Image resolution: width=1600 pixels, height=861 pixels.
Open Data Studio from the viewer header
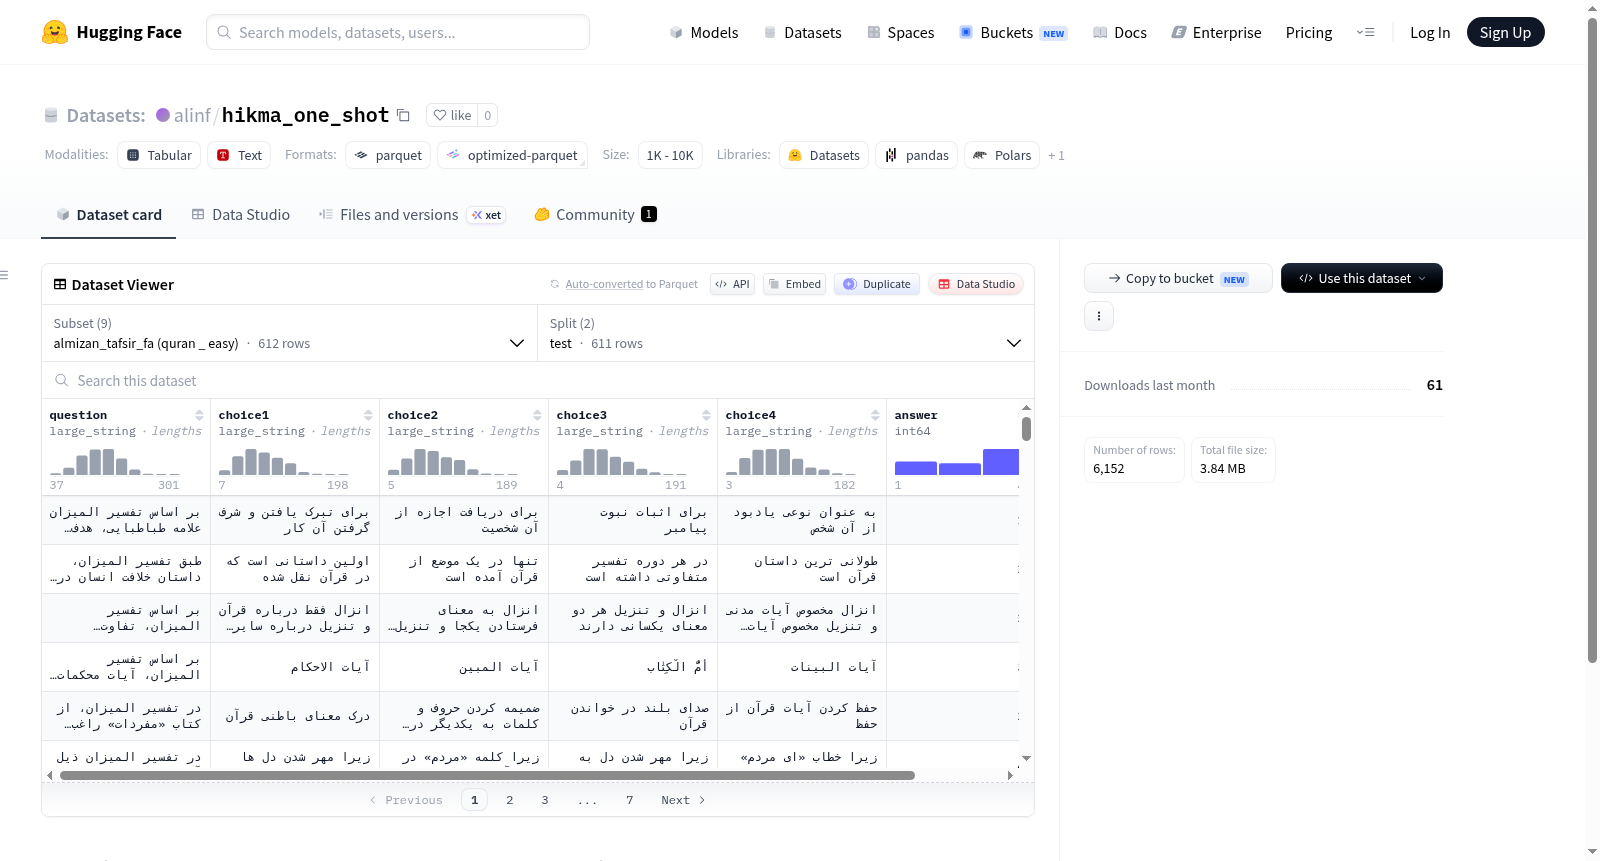(976, 284)
